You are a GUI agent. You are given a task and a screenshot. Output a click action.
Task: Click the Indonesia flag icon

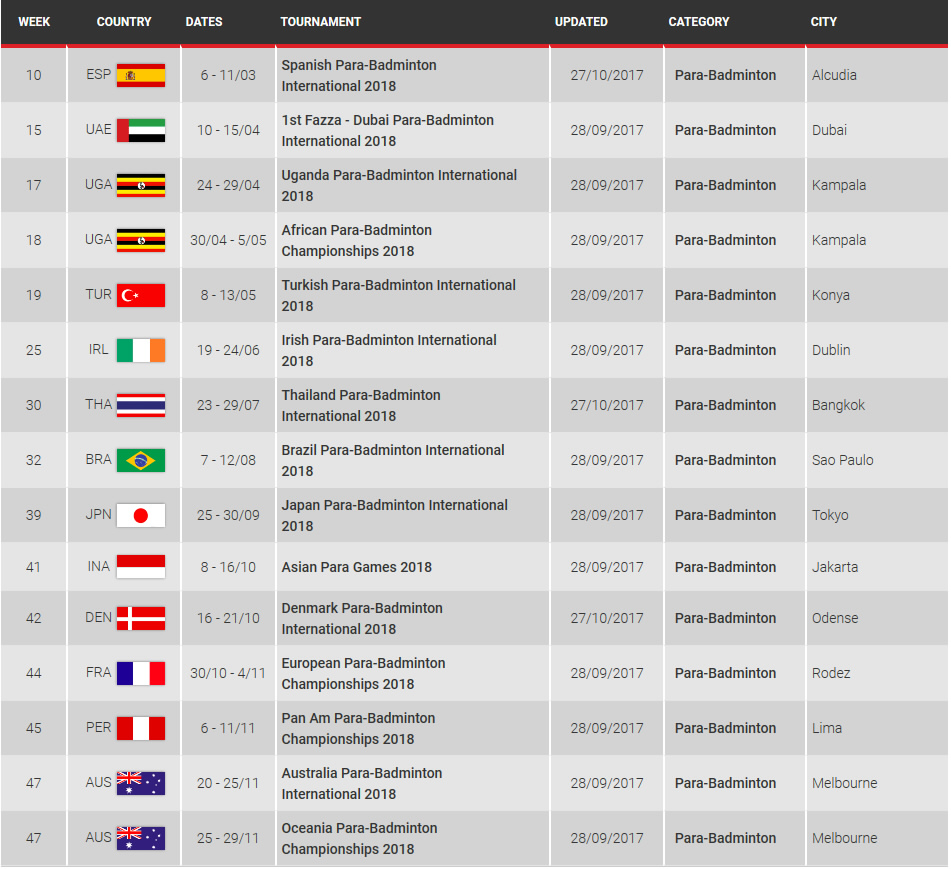141,567
